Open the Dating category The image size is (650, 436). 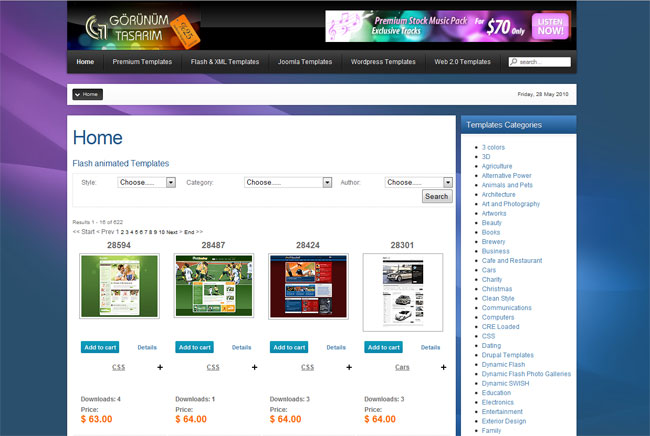coord(491,346)
